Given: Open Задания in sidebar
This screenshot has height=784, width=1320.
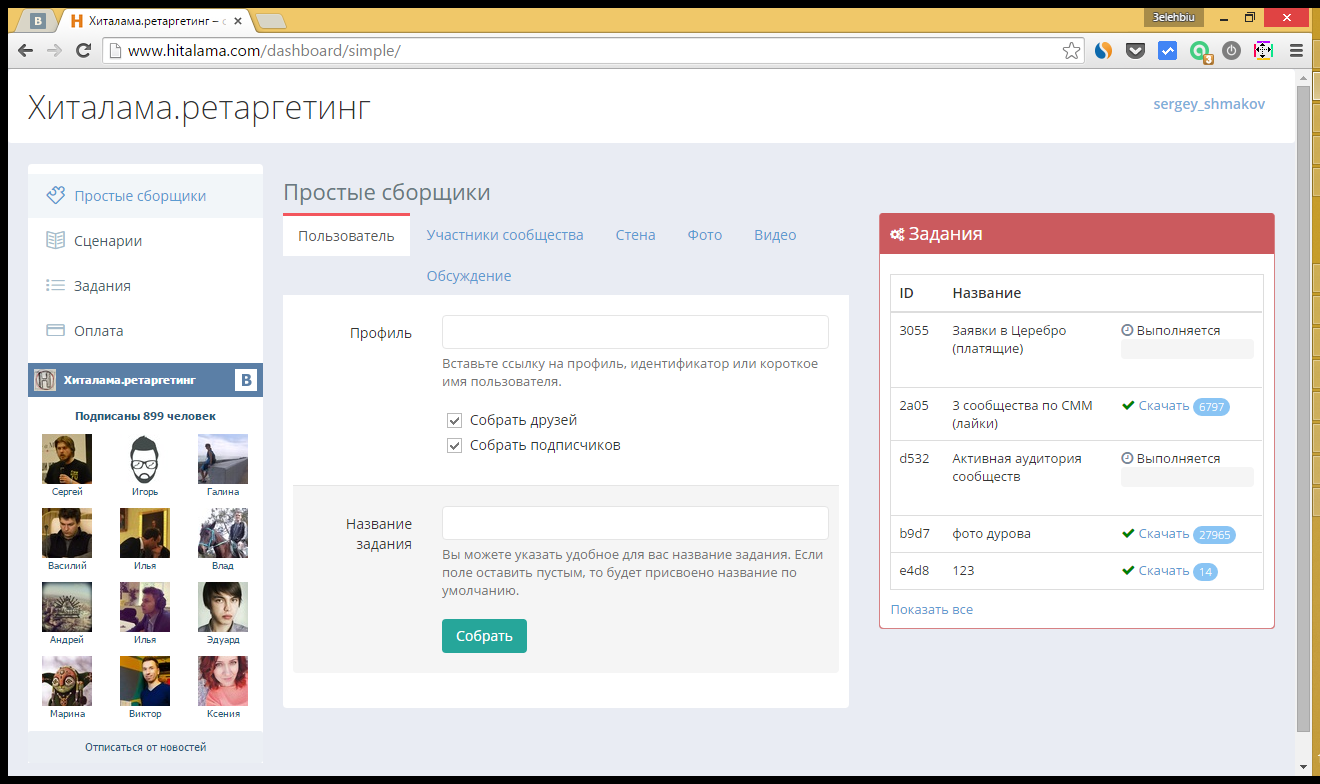Looking at the screenshot, I should 146,285.
